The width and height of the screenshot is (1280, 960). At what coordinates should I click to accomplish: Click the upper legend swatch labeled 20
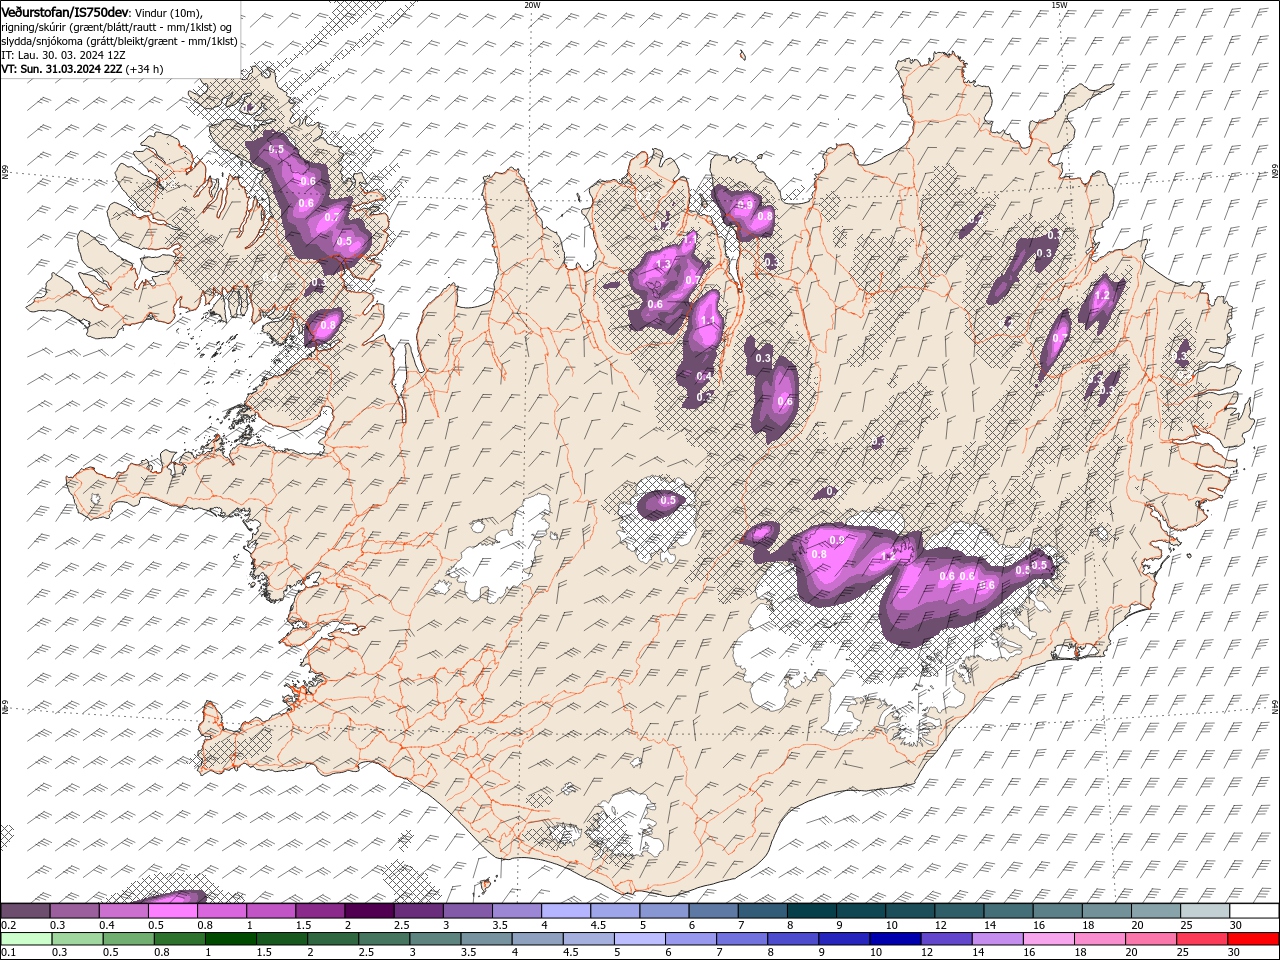click(x=1154, y=911)
